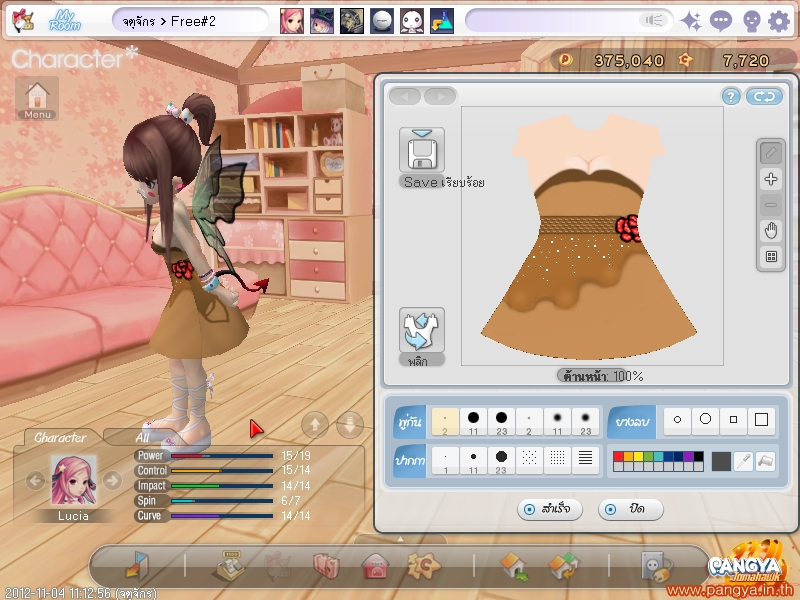Viewport: 800px width, 600px height.
Task: Open the star puzzle piece icon
Action: click(423, 566)
